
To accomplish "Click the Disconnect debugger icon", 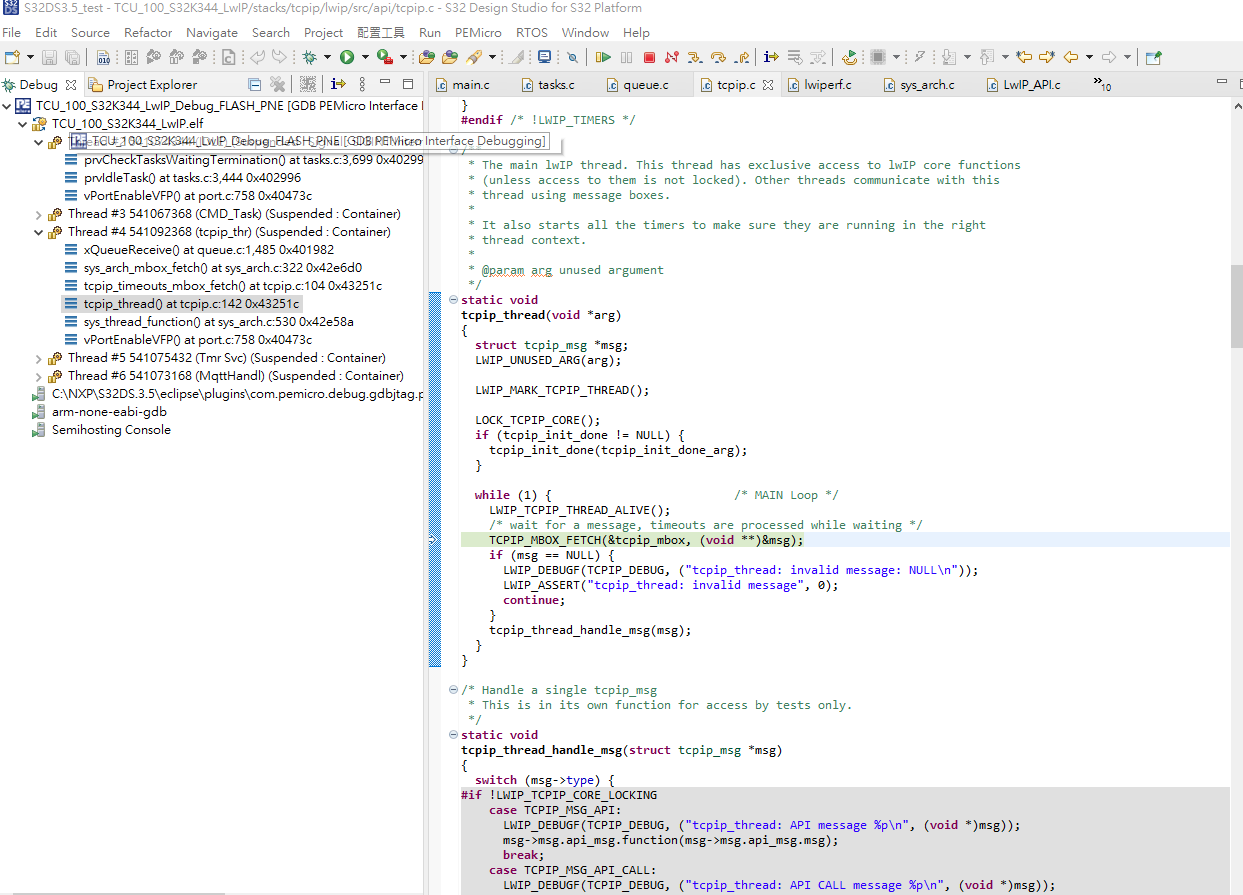I will point(671,58).
